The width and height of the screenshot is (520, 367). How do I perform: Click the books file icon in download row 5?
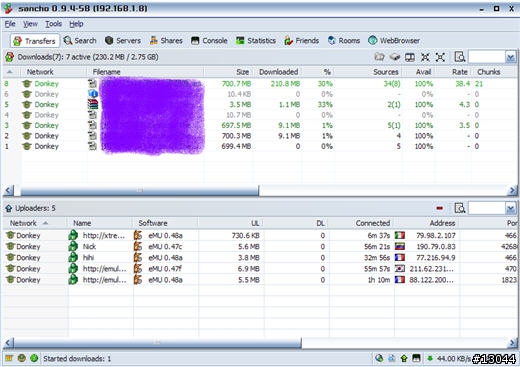(93, 104)
